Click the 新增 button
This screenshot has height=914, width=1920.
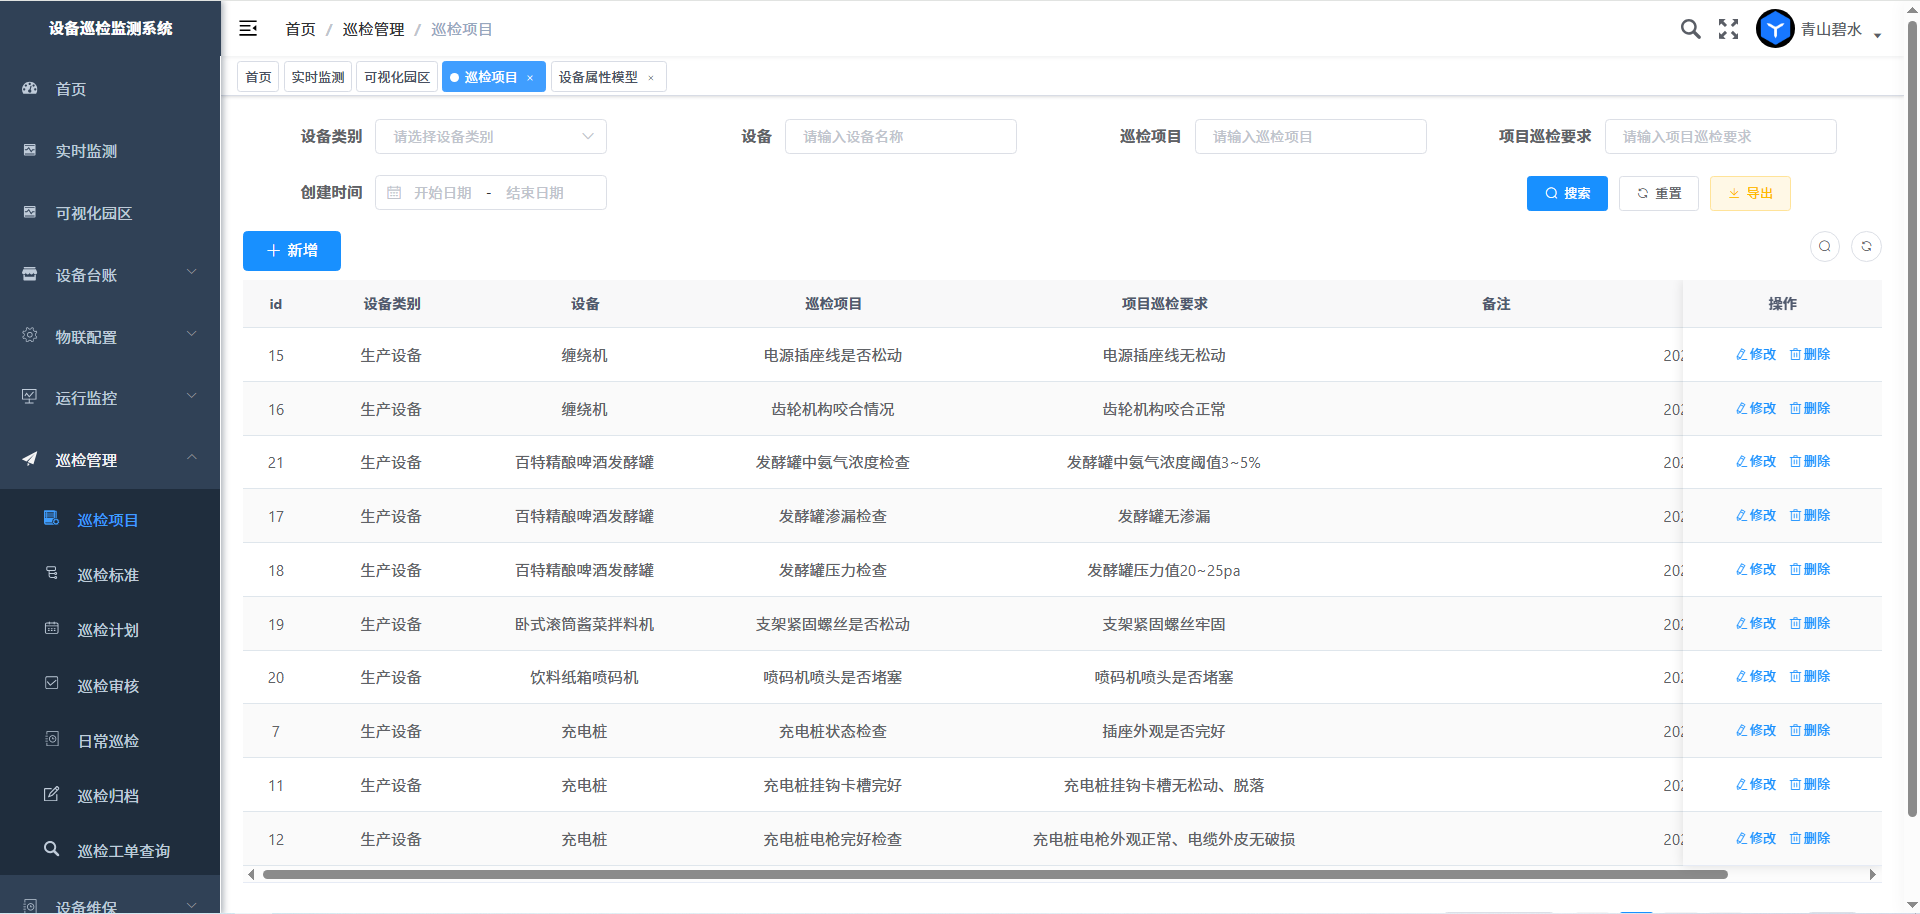(292, 251)
